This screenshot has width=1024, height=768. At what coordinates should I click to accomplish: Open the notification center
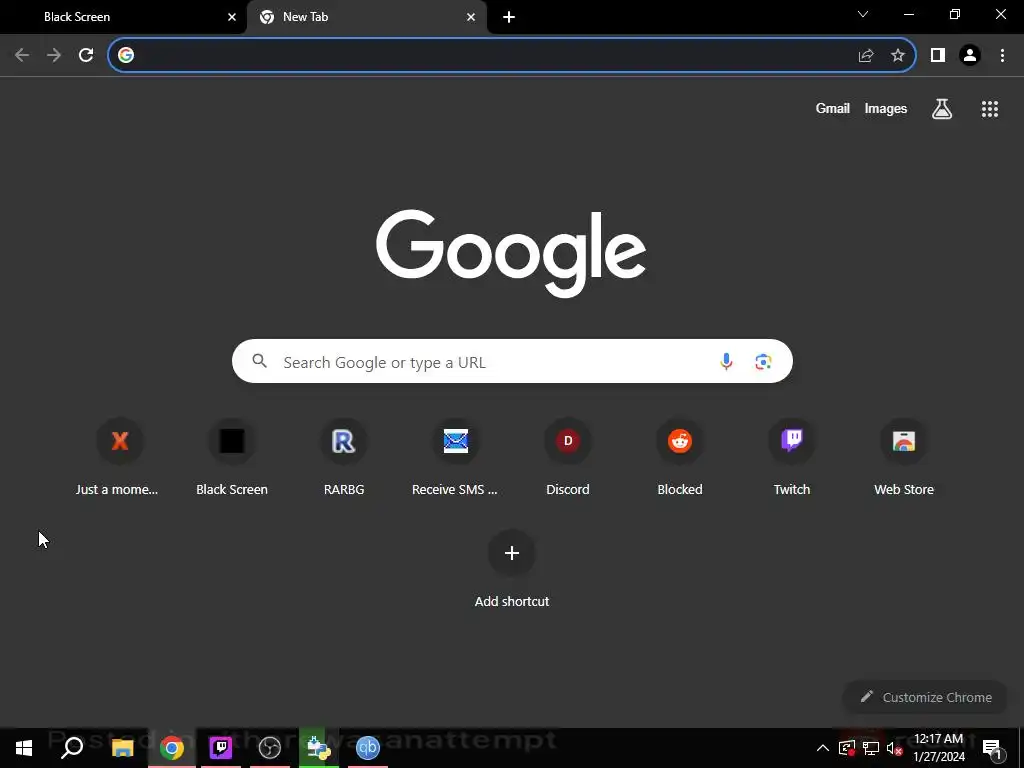[x=992, y=748]
